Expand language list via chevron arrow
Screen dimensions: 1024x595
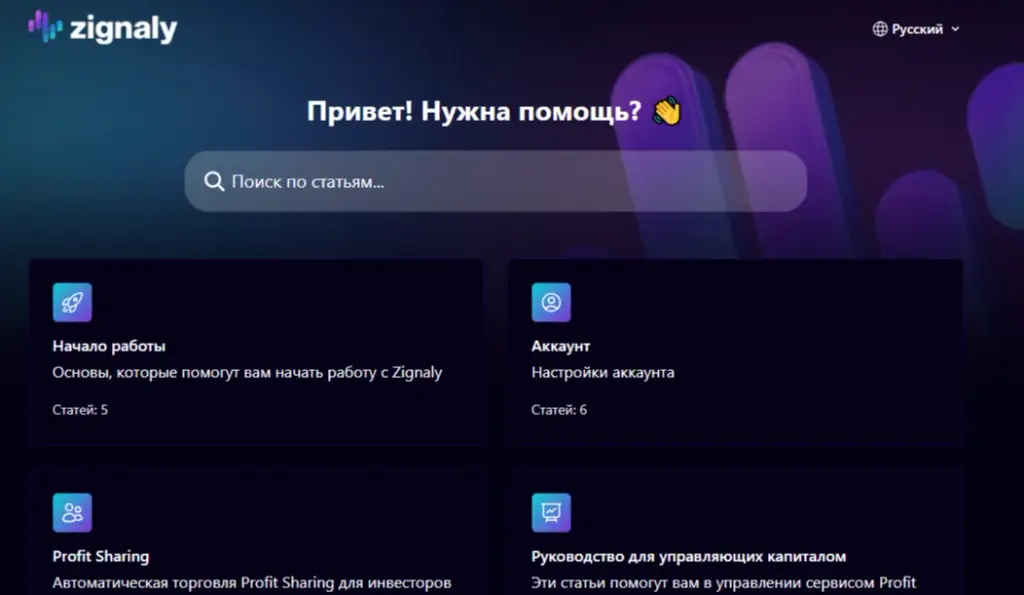point(955,29)
